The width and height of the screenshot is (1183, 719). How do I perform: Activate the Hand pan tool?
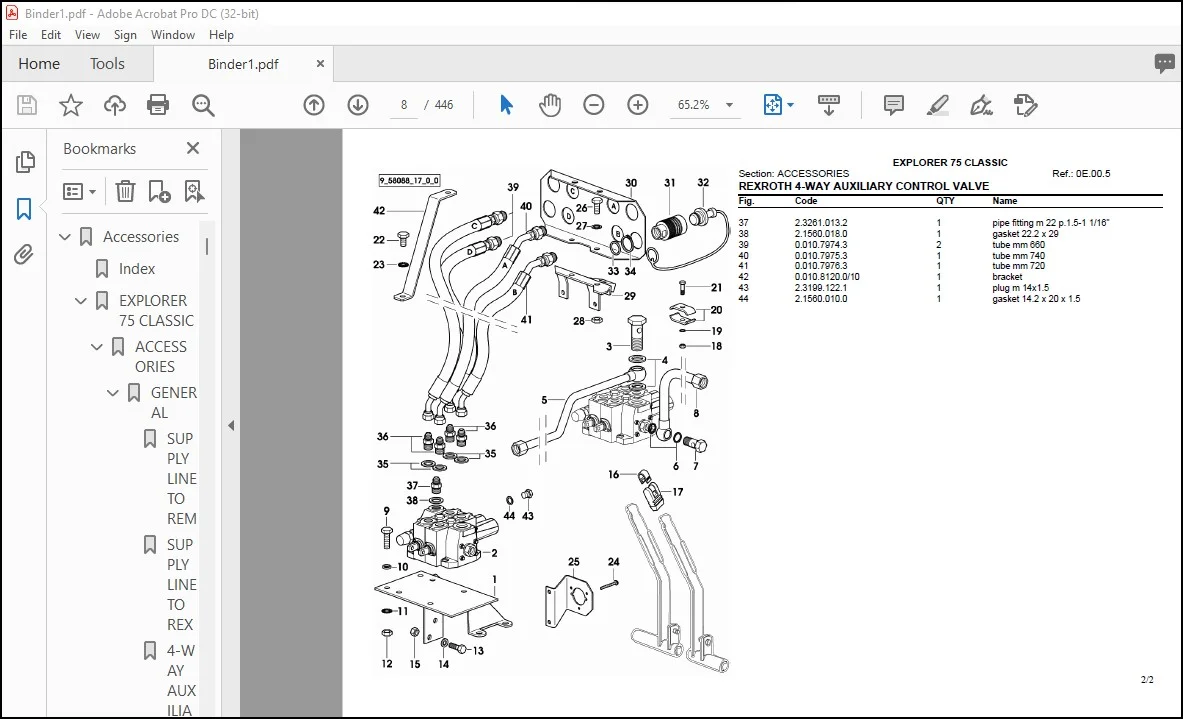coord(550,105)
